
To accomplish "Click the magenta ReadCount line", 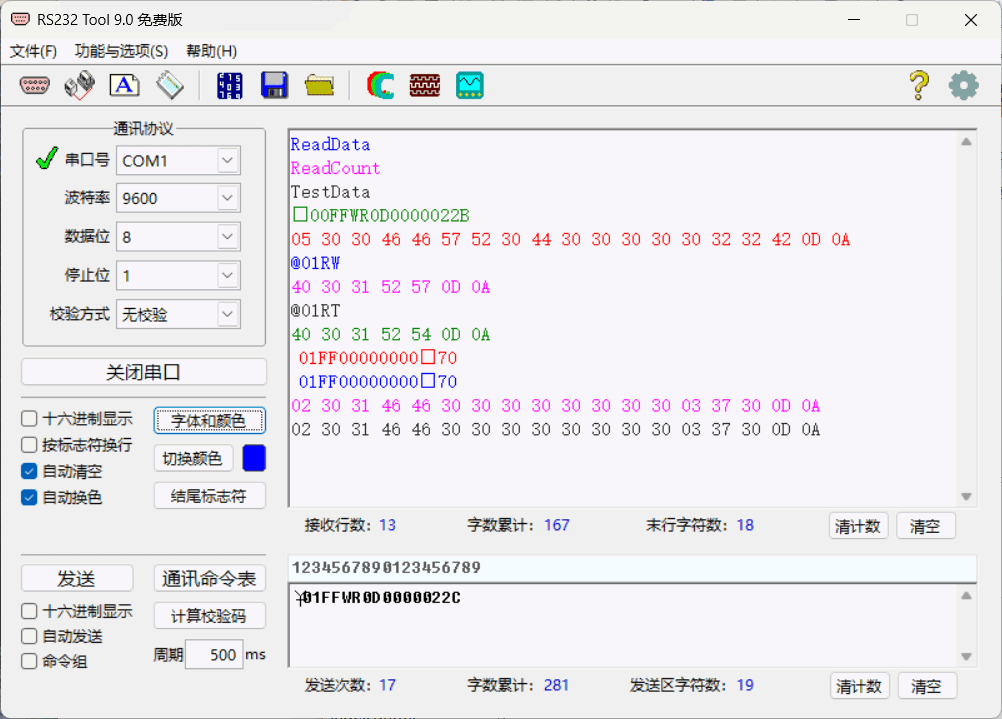I will [335, 168].
